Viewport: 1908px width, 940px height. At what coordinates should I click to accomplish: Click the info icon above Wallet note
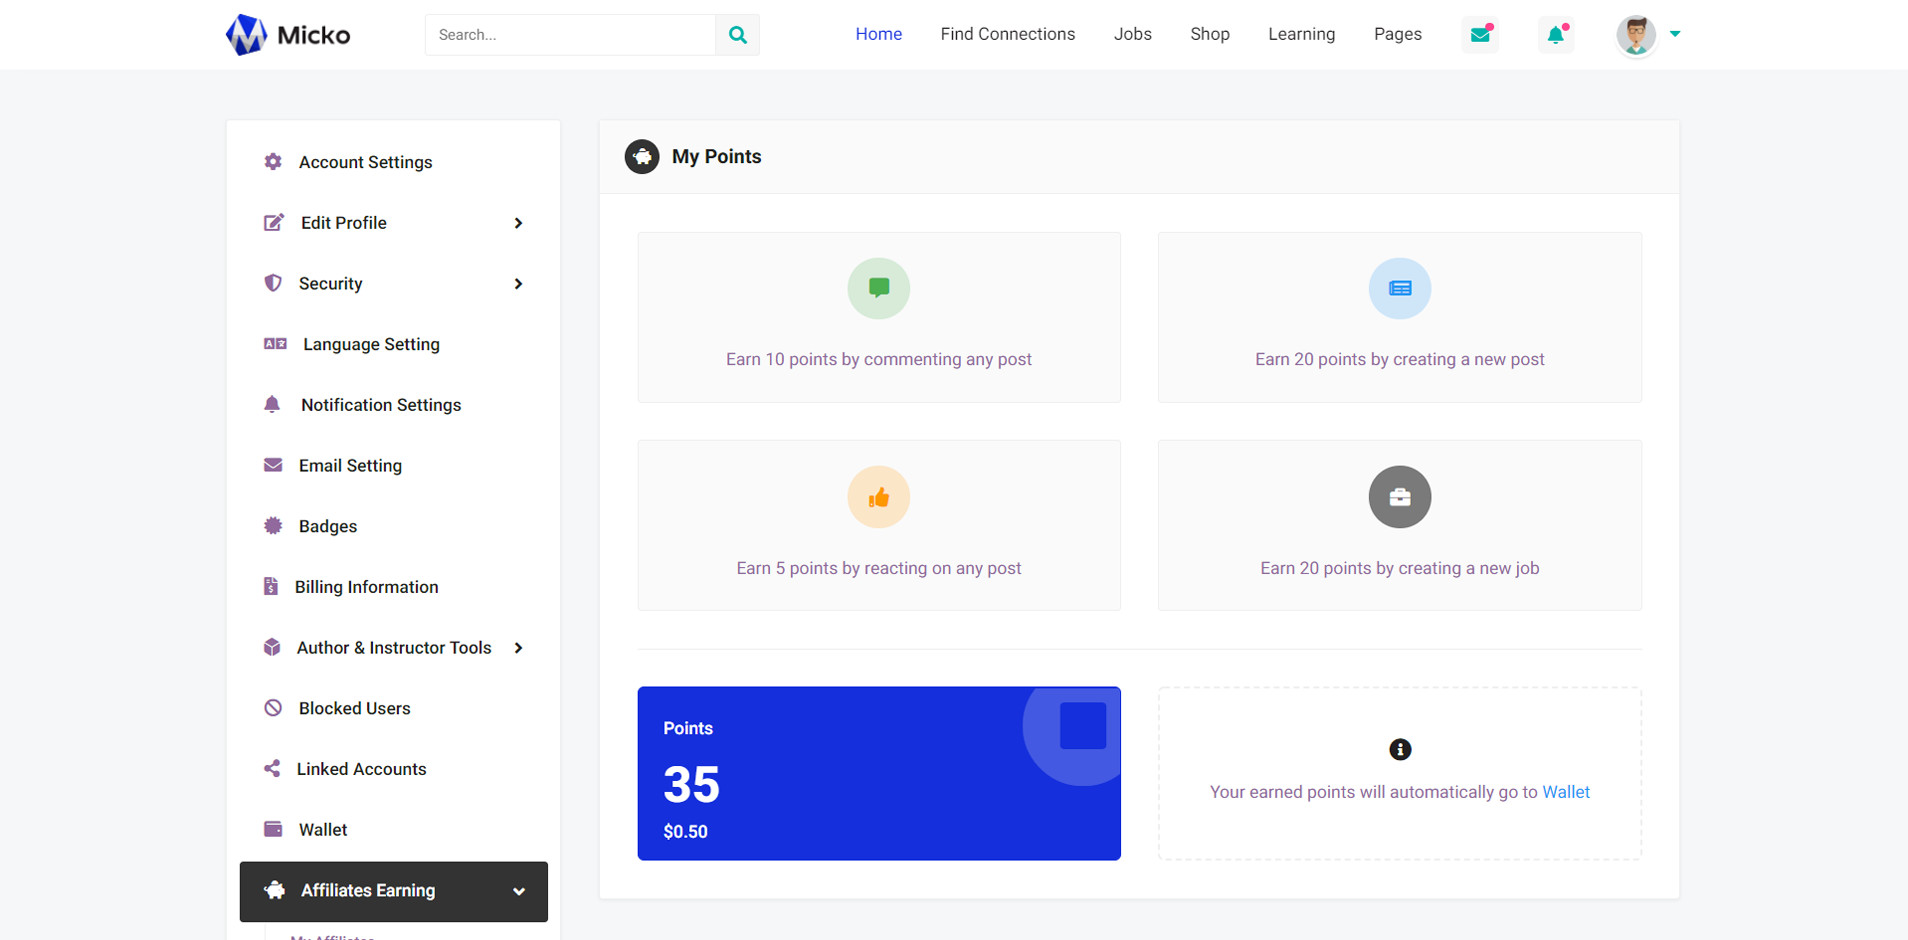click(x=1399, y=749)
